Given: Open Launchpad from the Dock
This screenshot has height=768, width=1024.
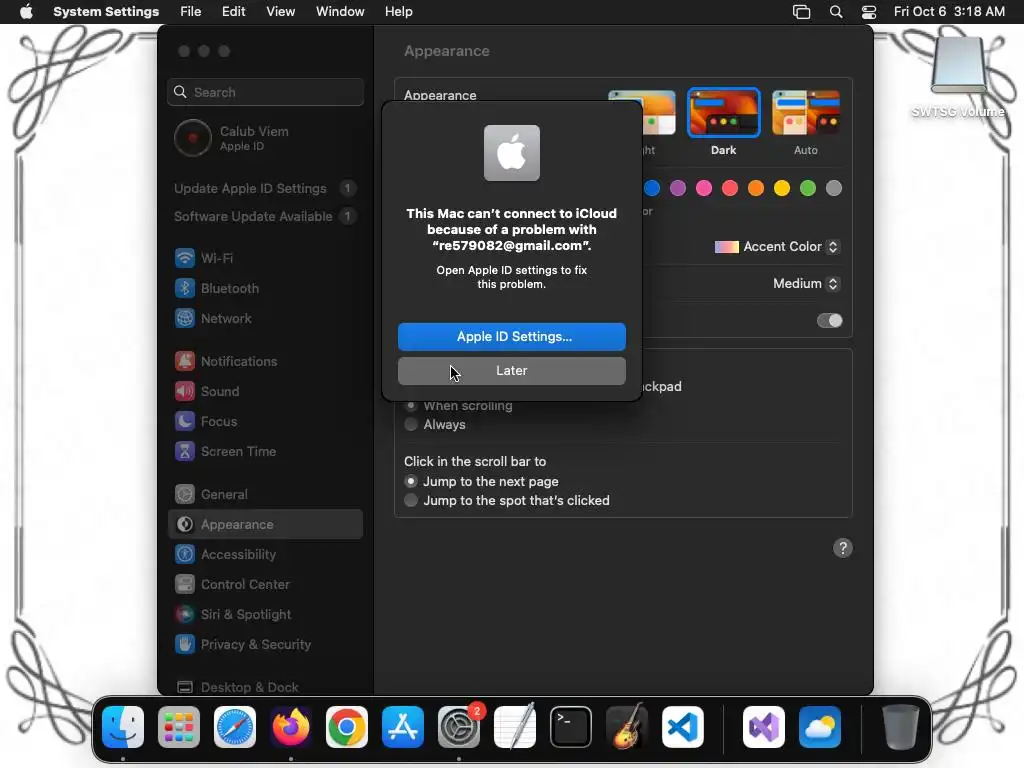Looking at the screenshot, I should pos(179,727).
